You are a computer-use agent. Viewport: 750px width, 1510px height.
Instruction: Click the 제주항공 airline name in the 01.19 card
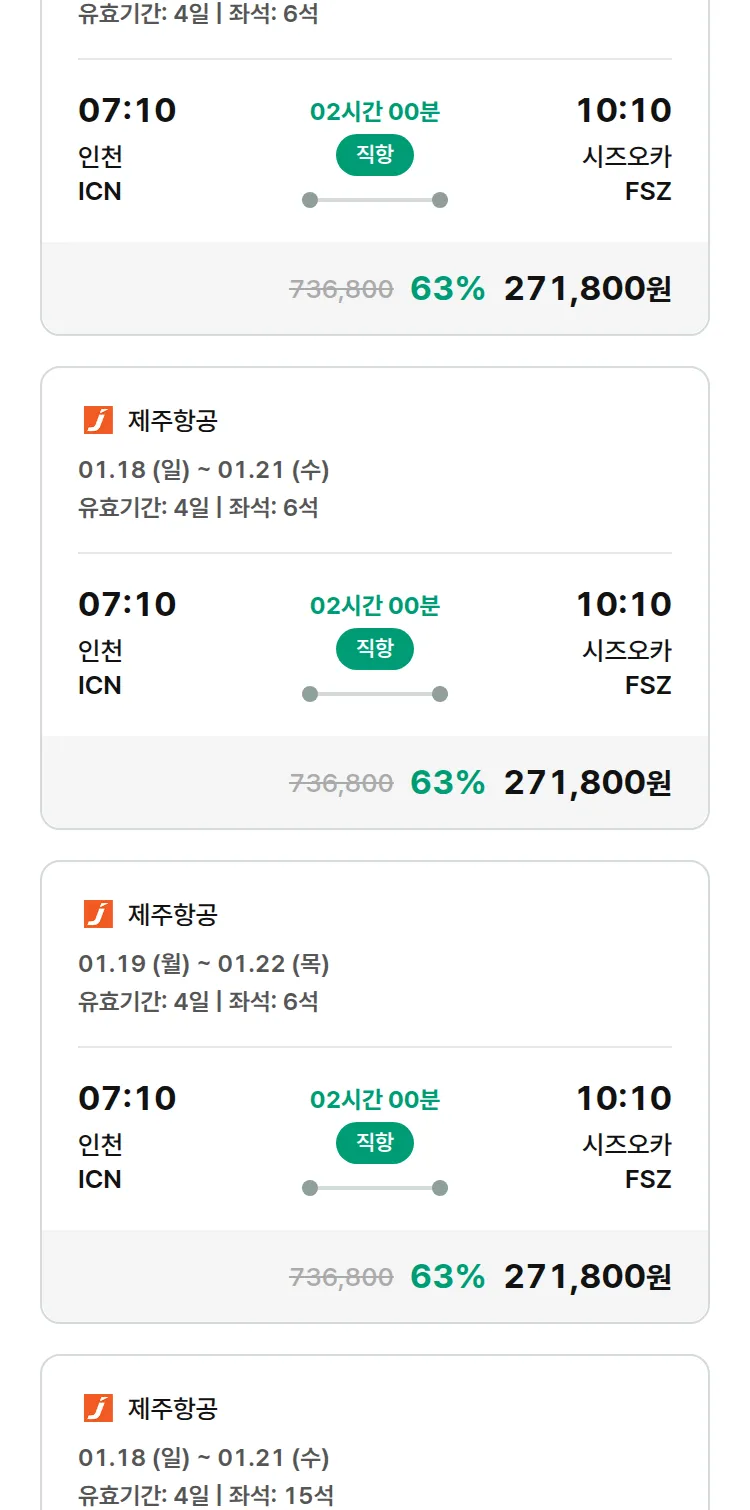172,914
